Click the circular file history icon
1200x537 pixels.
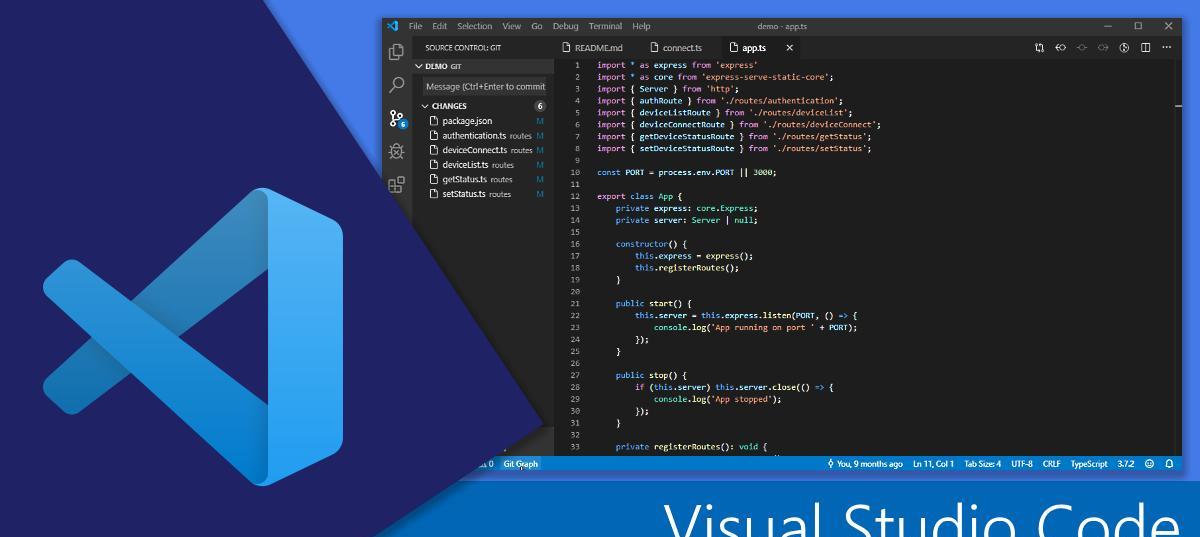(1124, 48)
